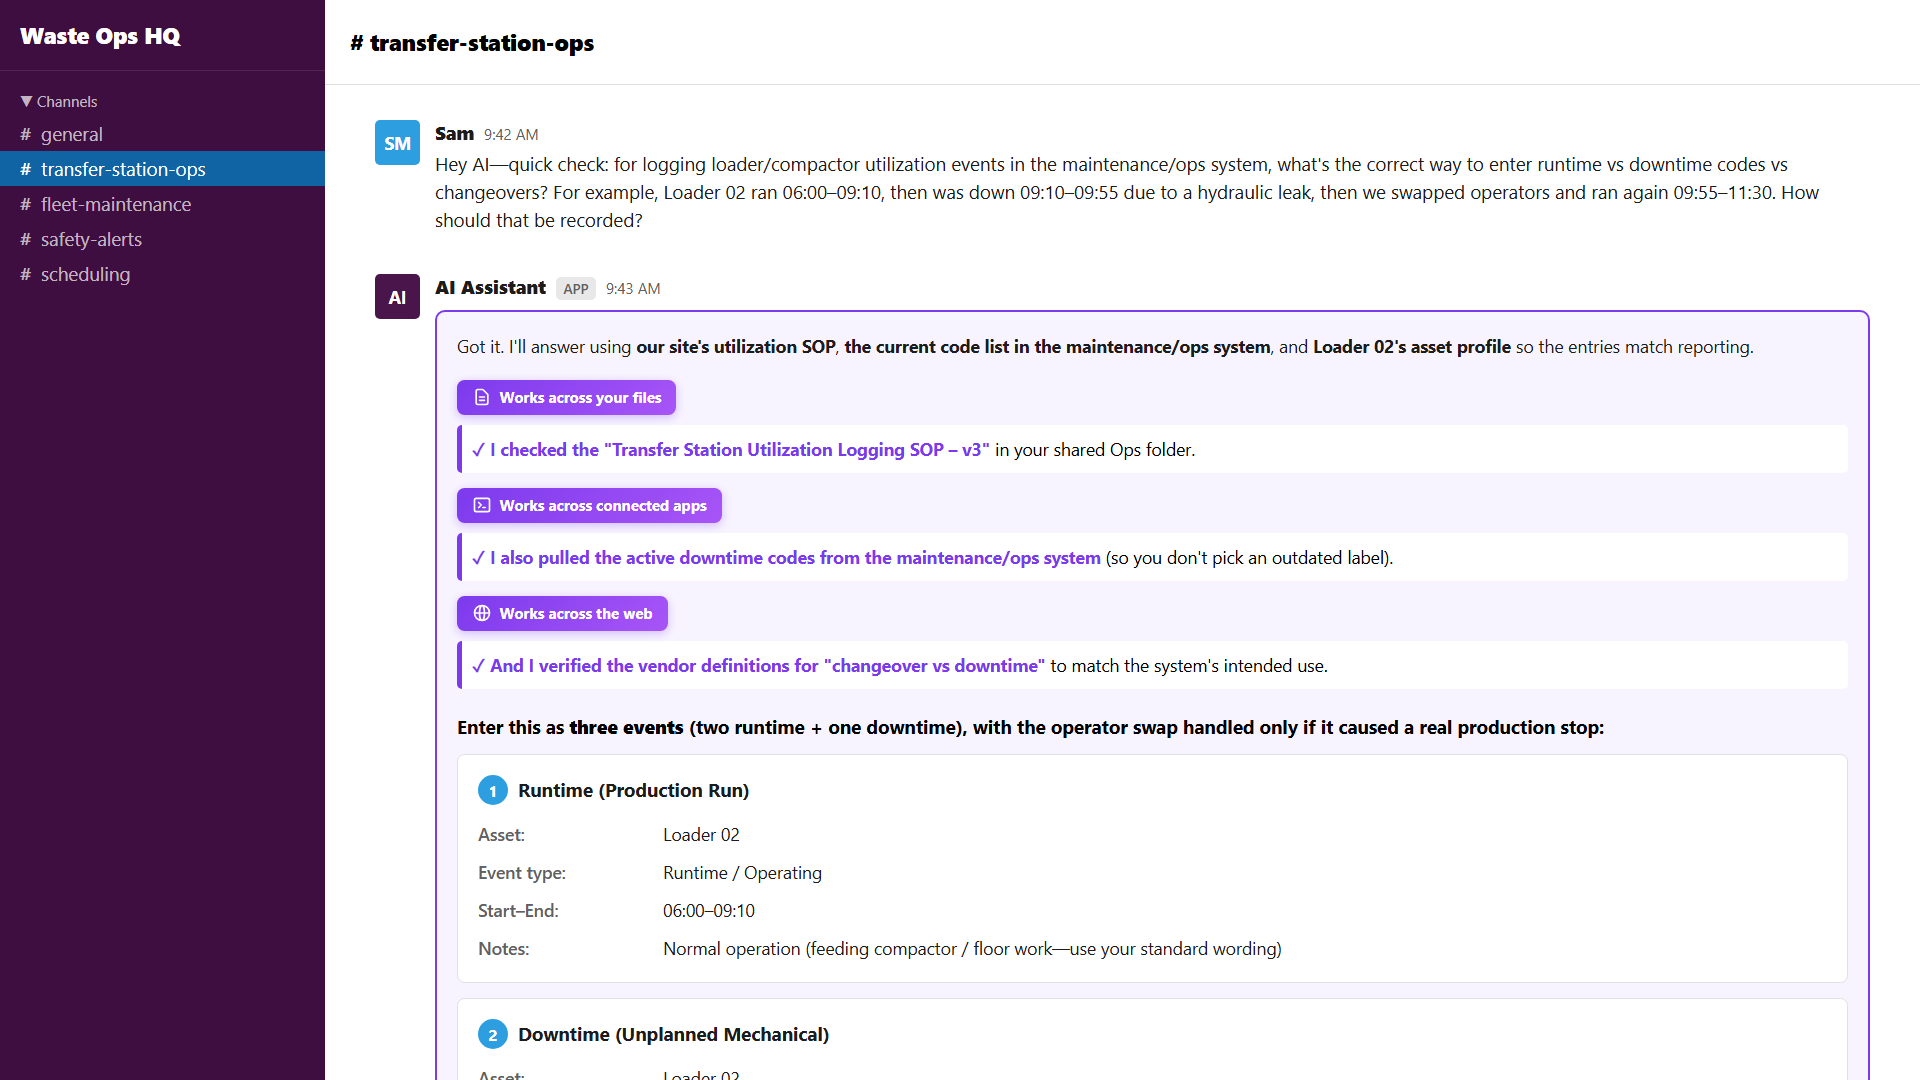This screenshot has width=1920, height=1080.
Task: Click the 9:43 AM message timestamp
Action: 632,289
